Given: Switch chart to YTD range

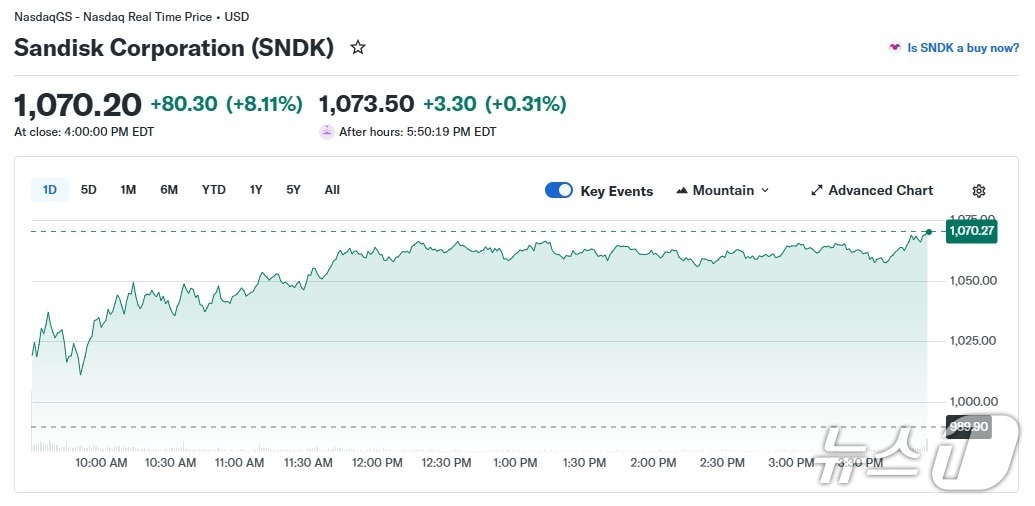Looking at the screenshot, I should point(213,190).
